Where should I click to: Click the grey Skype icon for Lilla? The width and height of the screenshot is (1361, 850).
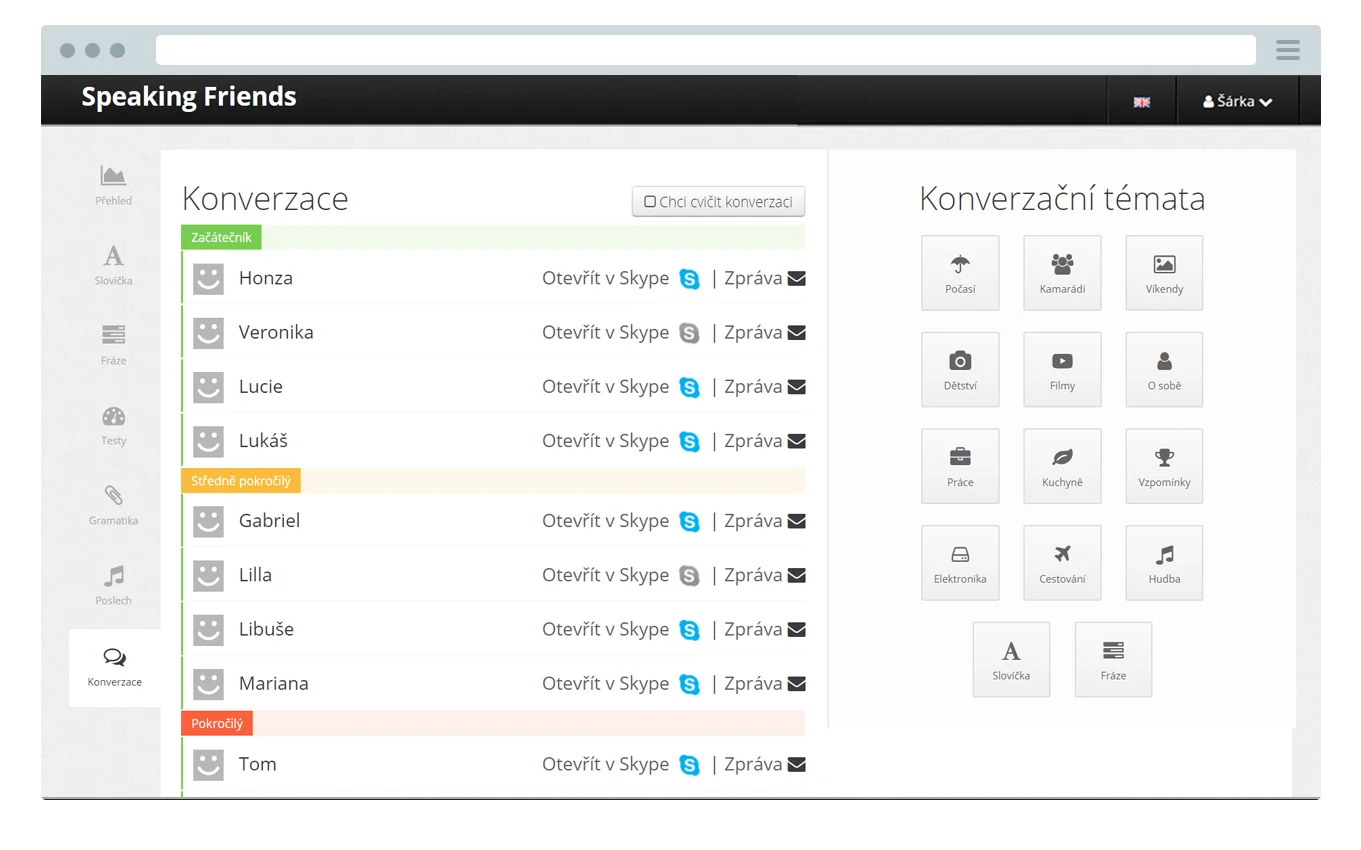point(689,575)
